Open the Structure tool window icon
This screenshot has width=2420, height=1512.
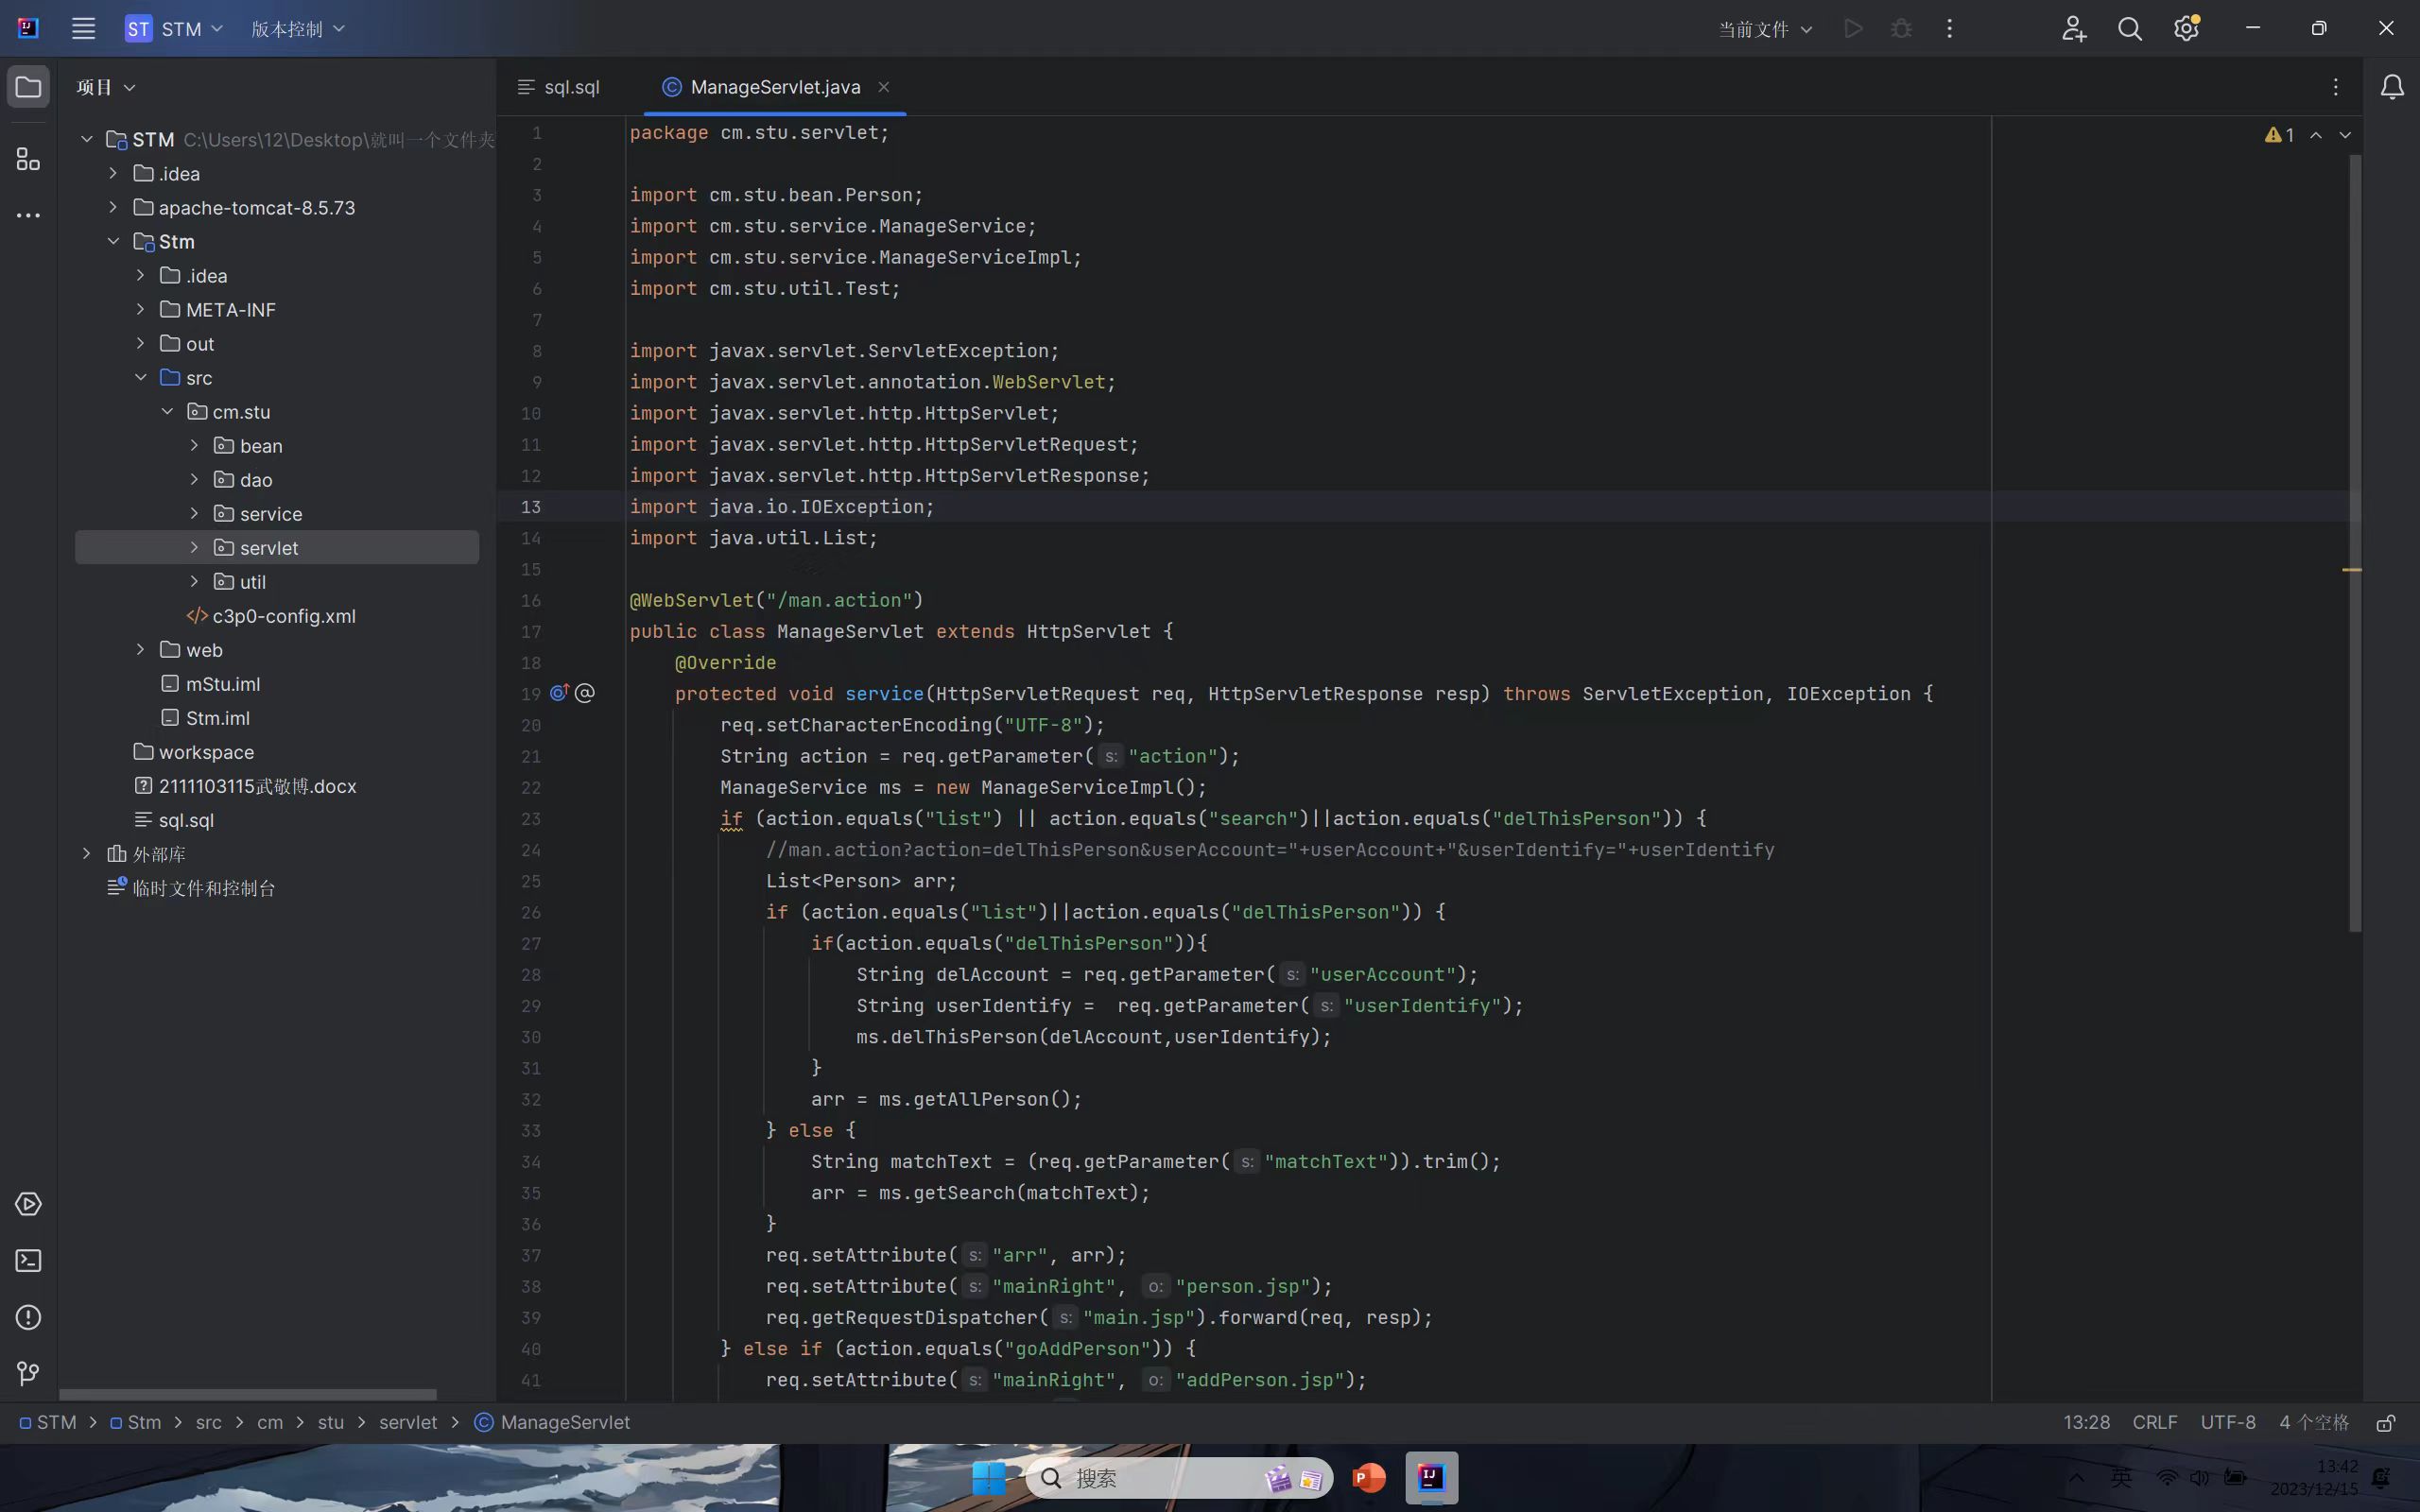28,159
